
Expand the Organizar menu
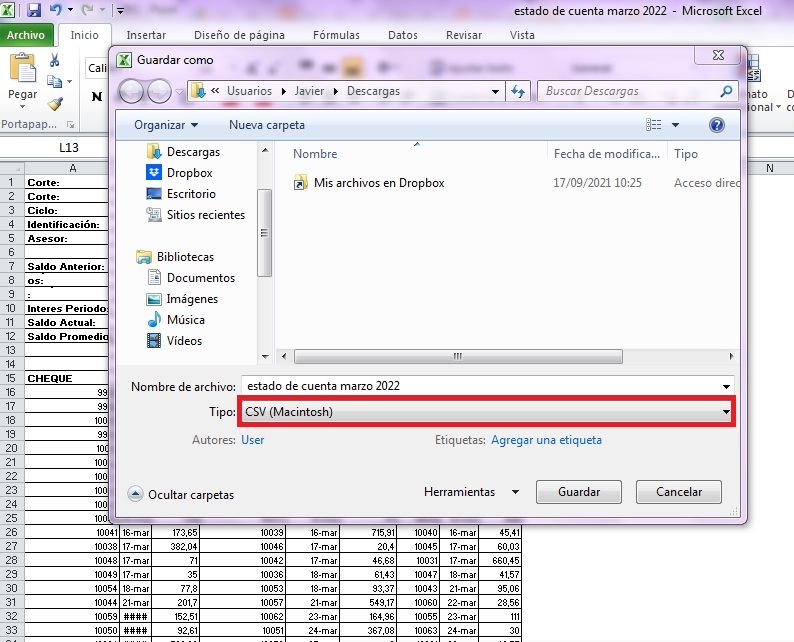pyautogui.click(x=166, y=125)
